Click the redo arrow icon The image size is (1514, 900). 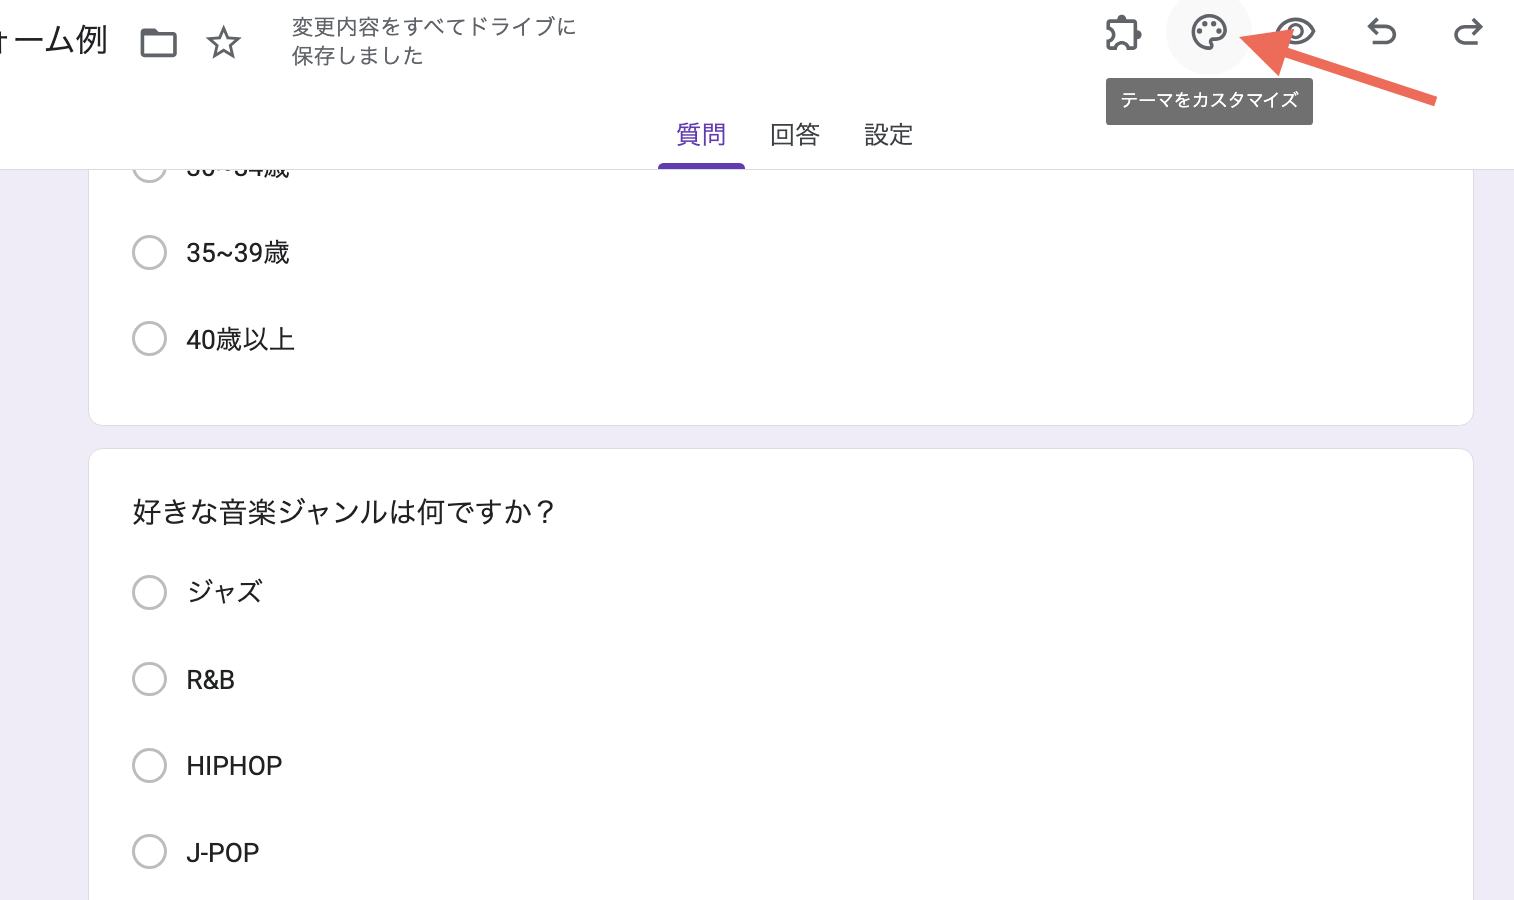(1467, 33)
